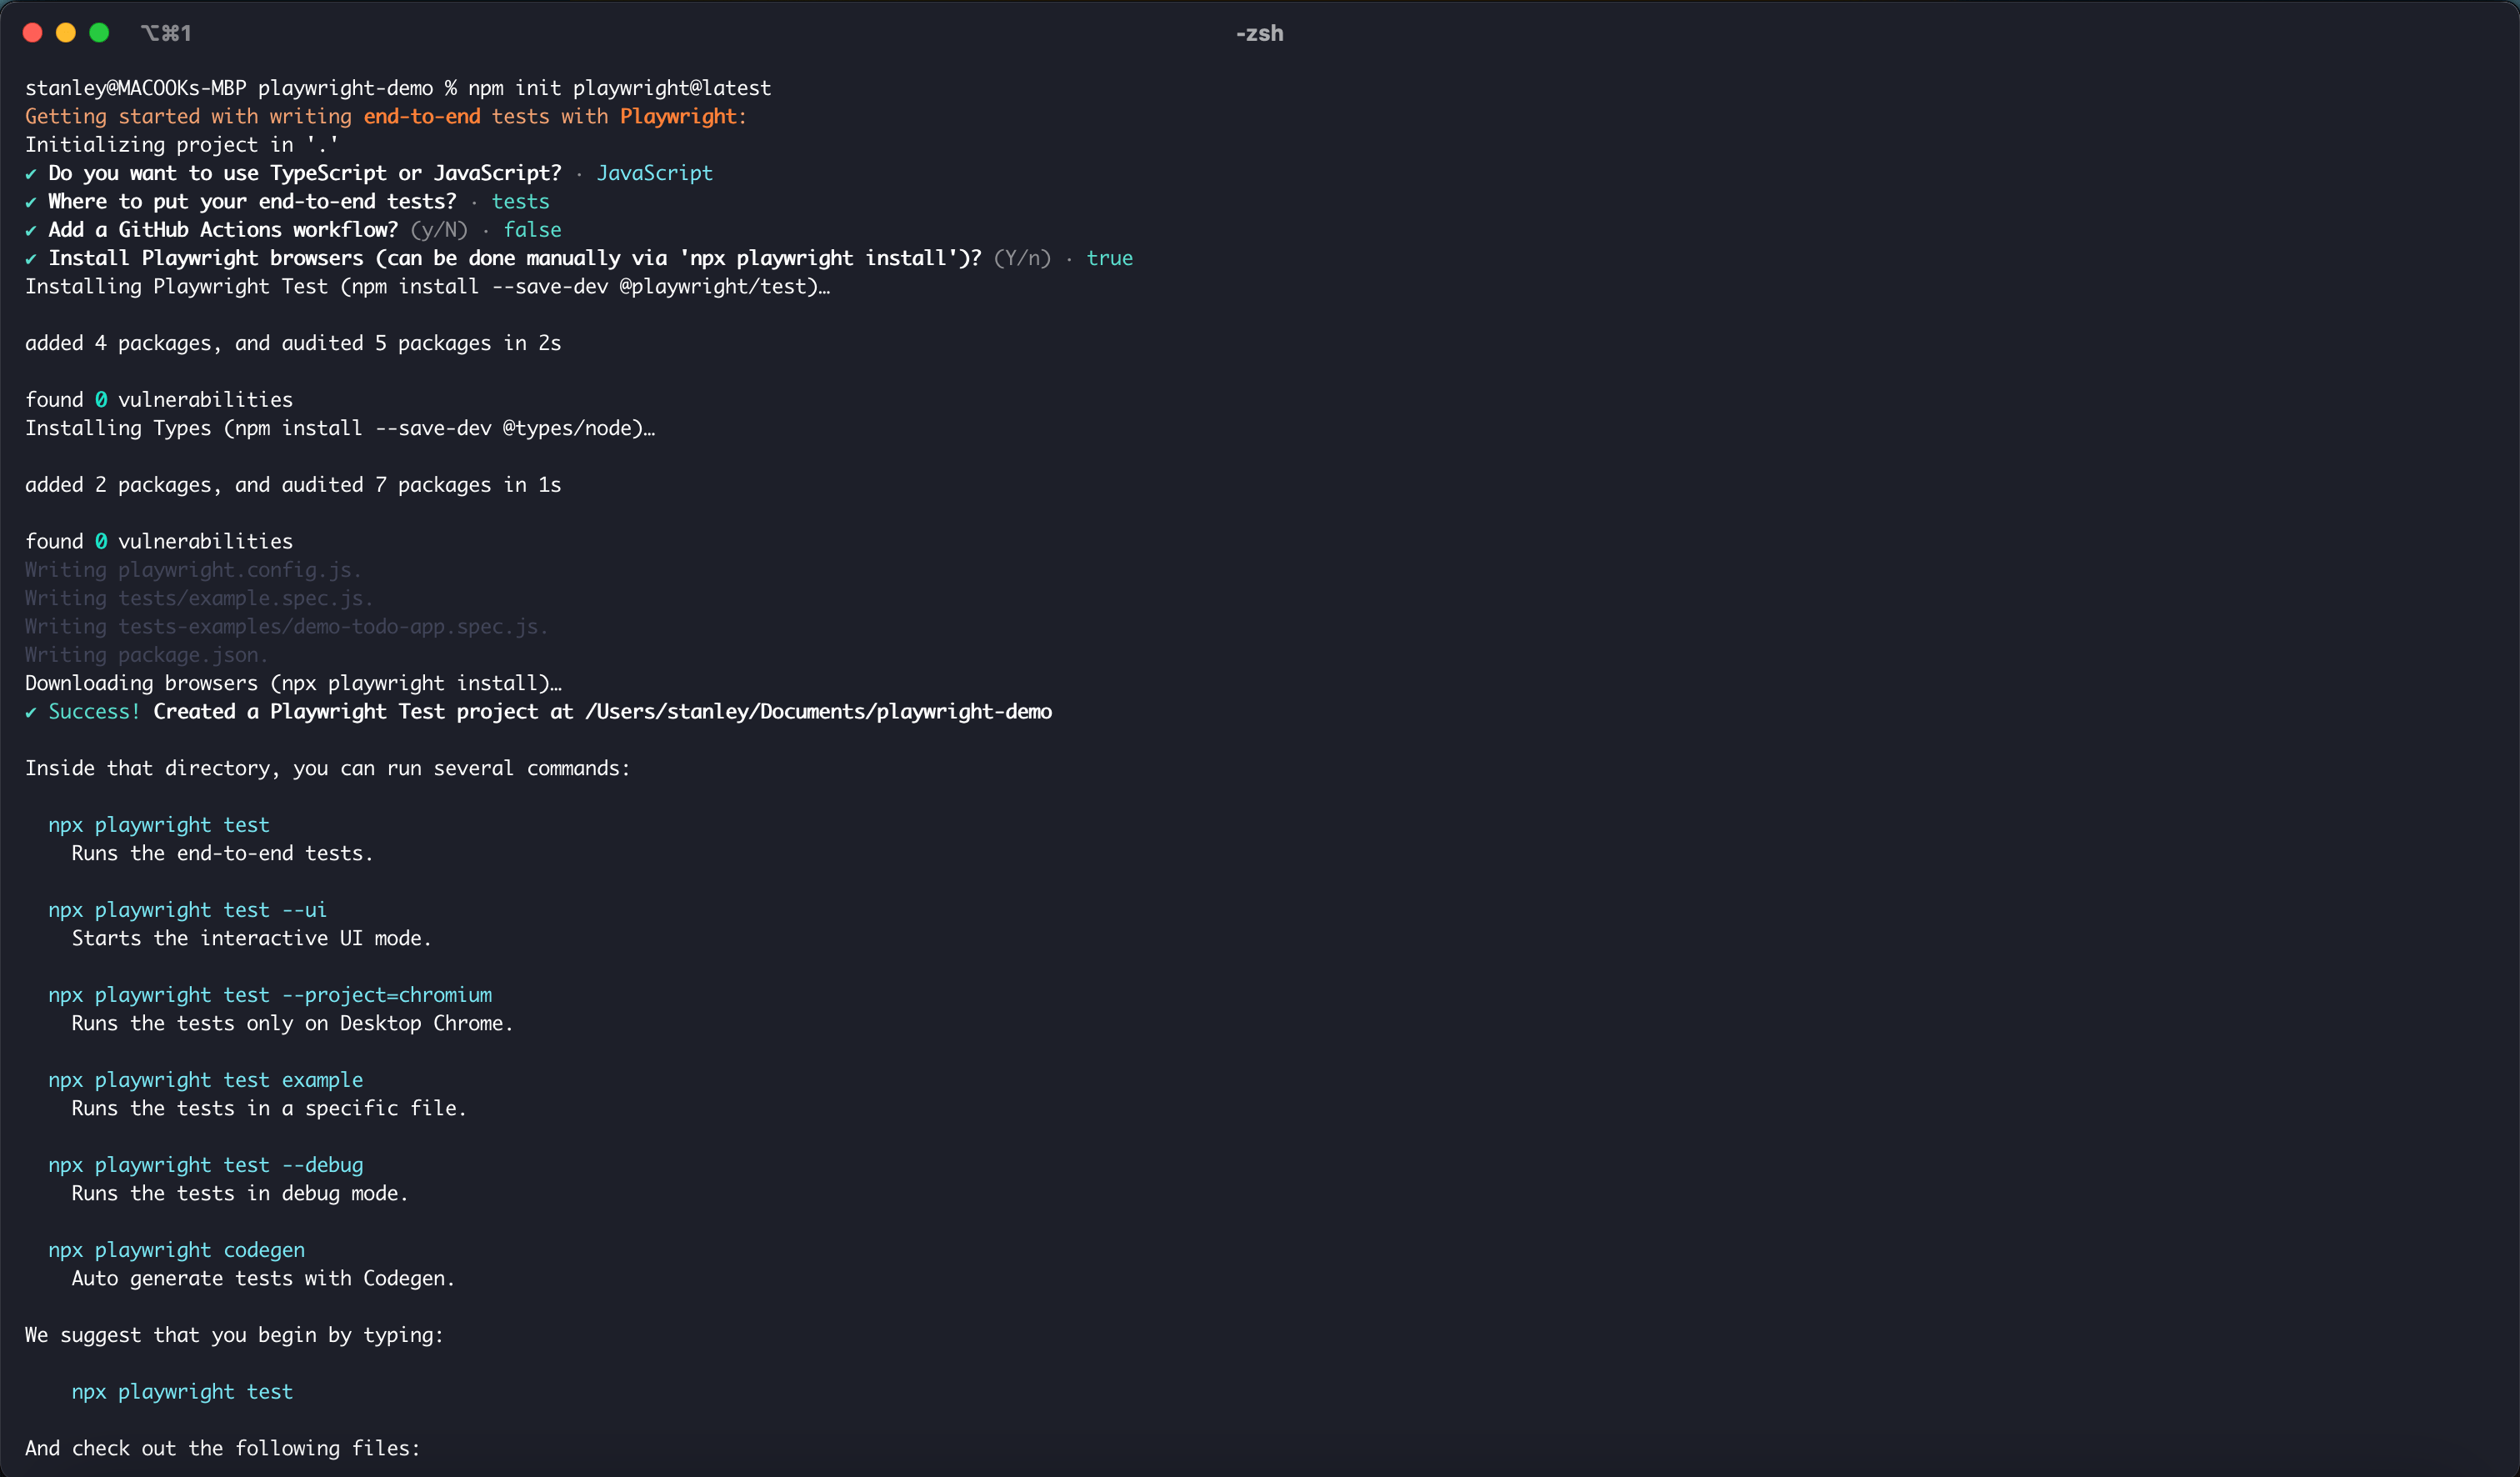Click the checkmark beside Install Playwright browsers

click(x=31, y=259)
